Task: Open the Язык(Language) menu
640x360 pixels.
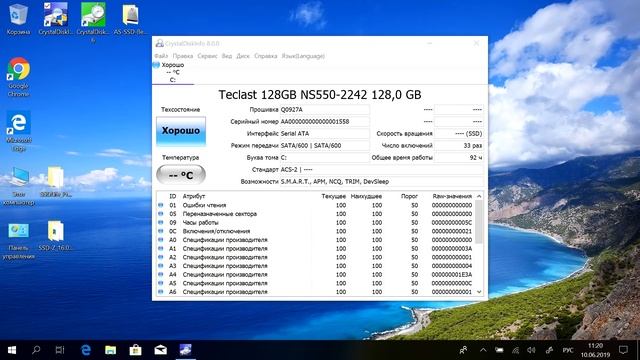Action: 303,56
